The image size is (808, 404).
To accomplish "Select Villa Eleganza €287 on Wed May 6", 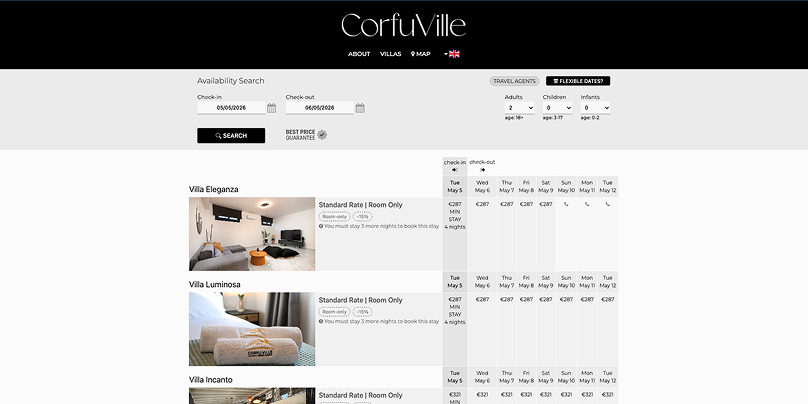I will point(482,204).
